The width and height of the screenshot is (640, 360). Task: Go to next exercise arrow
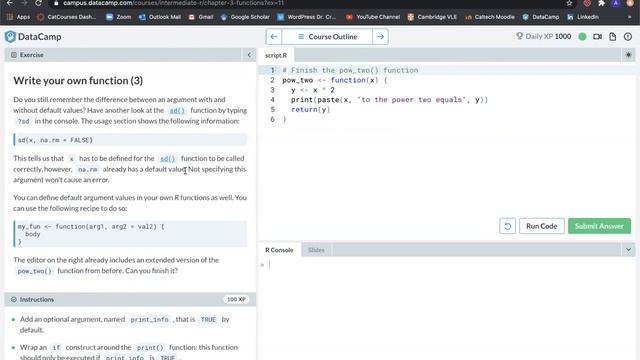pyautogui.click(x=380, y=37)
